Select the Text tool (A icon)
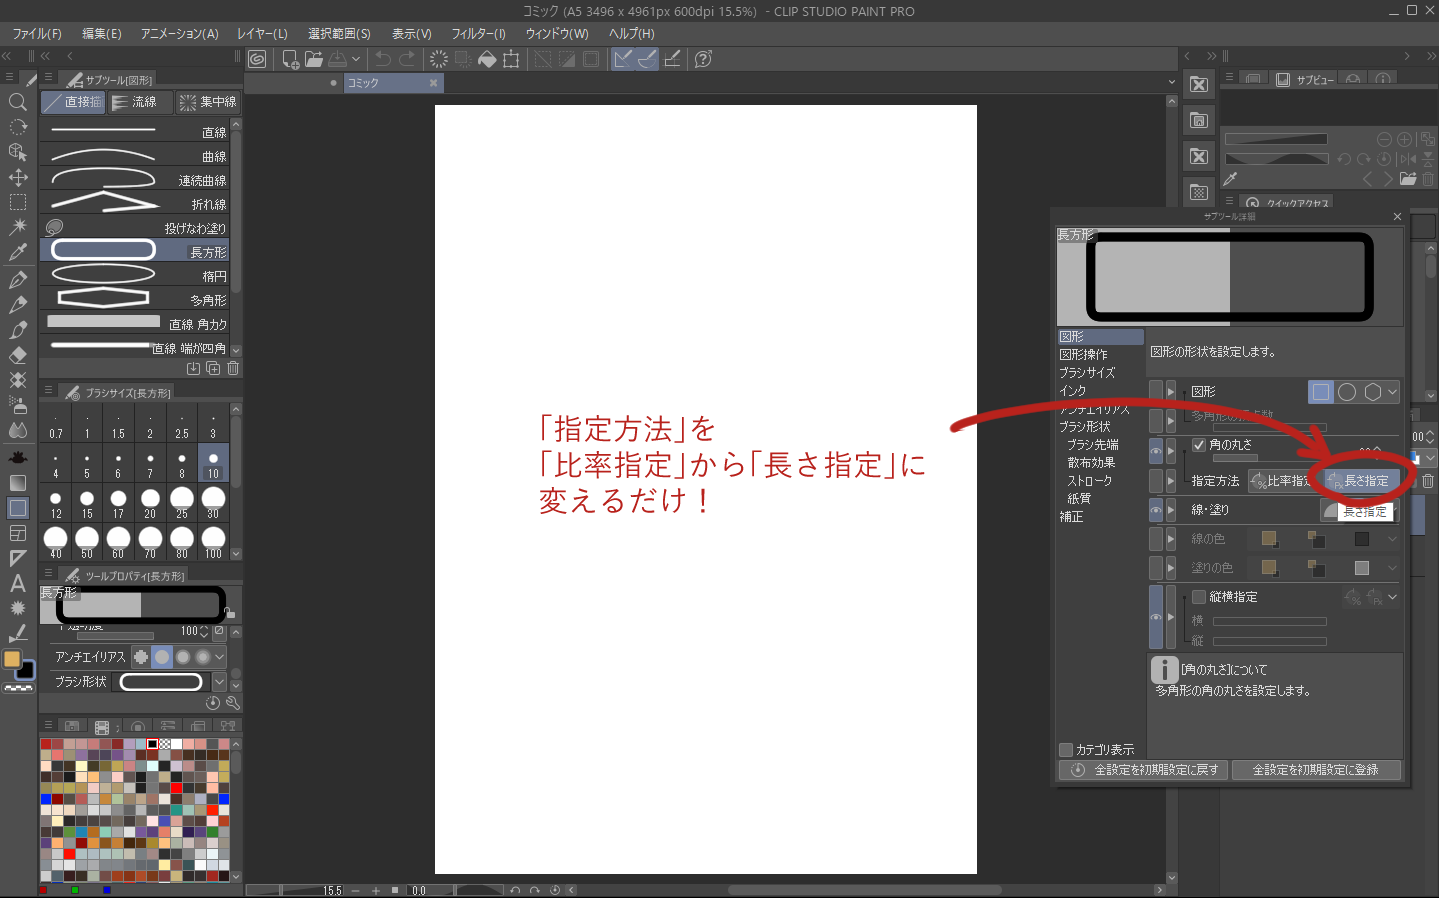 17,583
